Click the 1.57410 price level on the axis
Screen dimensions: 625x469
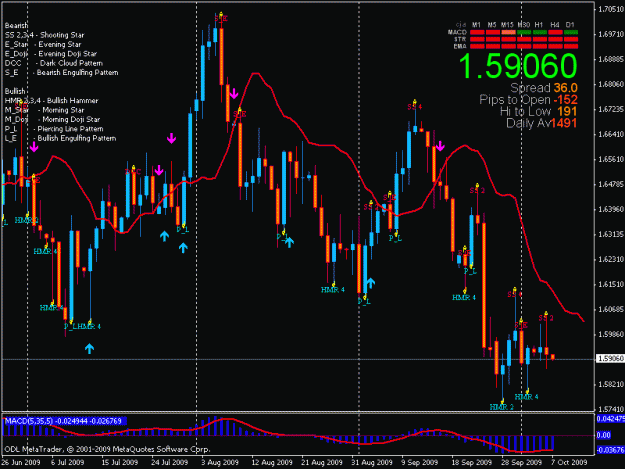pos(611,409)
